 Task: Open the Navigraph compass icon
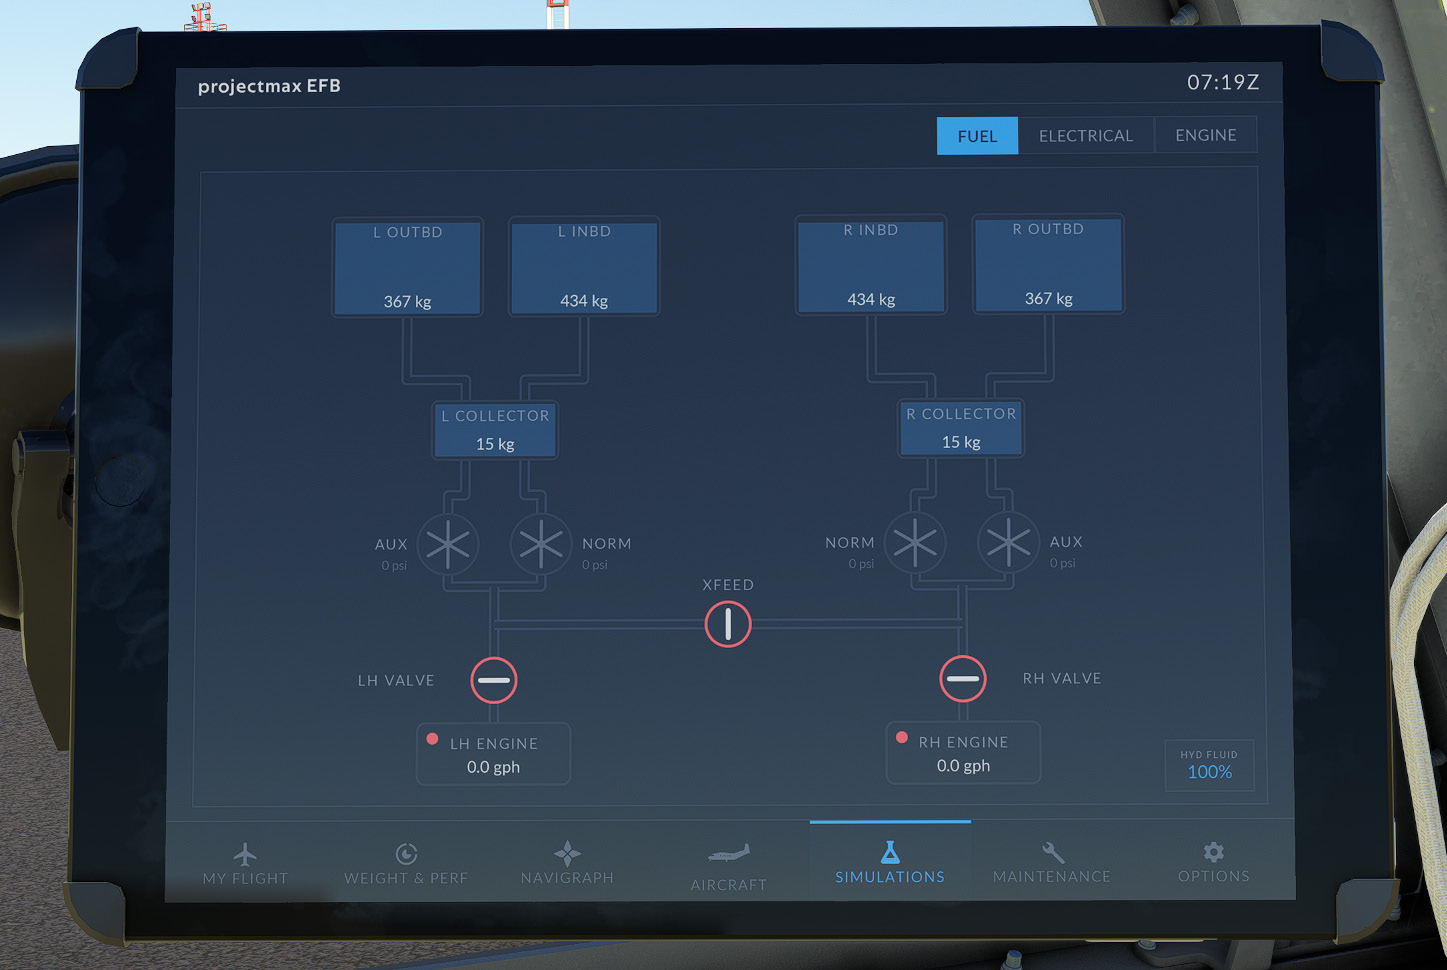(x=567, y=853)
